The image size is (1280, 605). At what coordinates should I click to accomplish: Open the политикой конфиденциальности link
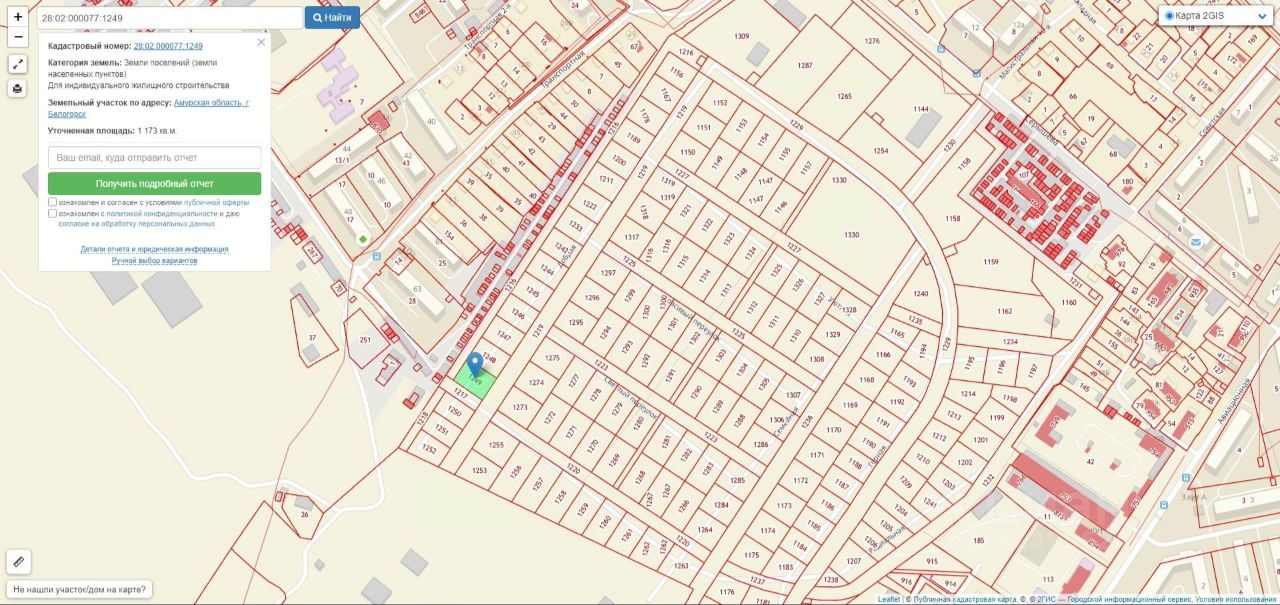point(162,213)
